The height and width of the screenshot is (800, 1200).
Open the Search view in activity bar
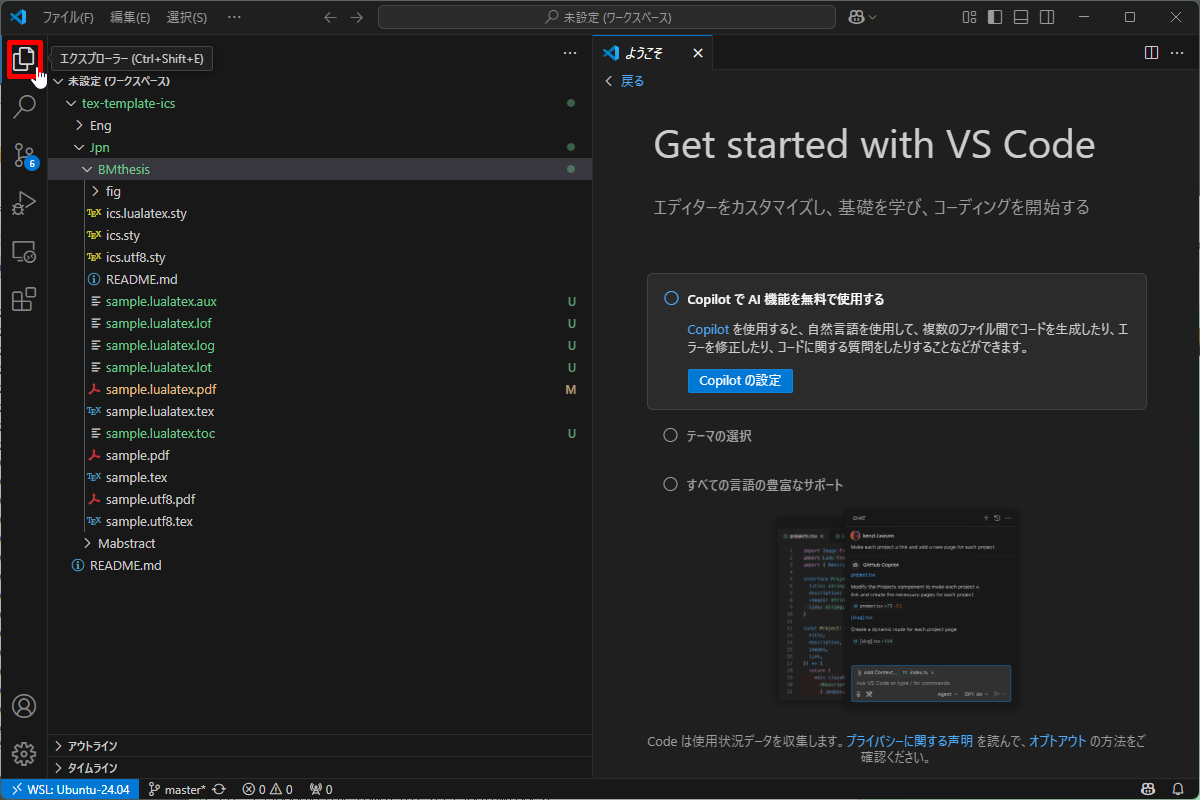24,107
